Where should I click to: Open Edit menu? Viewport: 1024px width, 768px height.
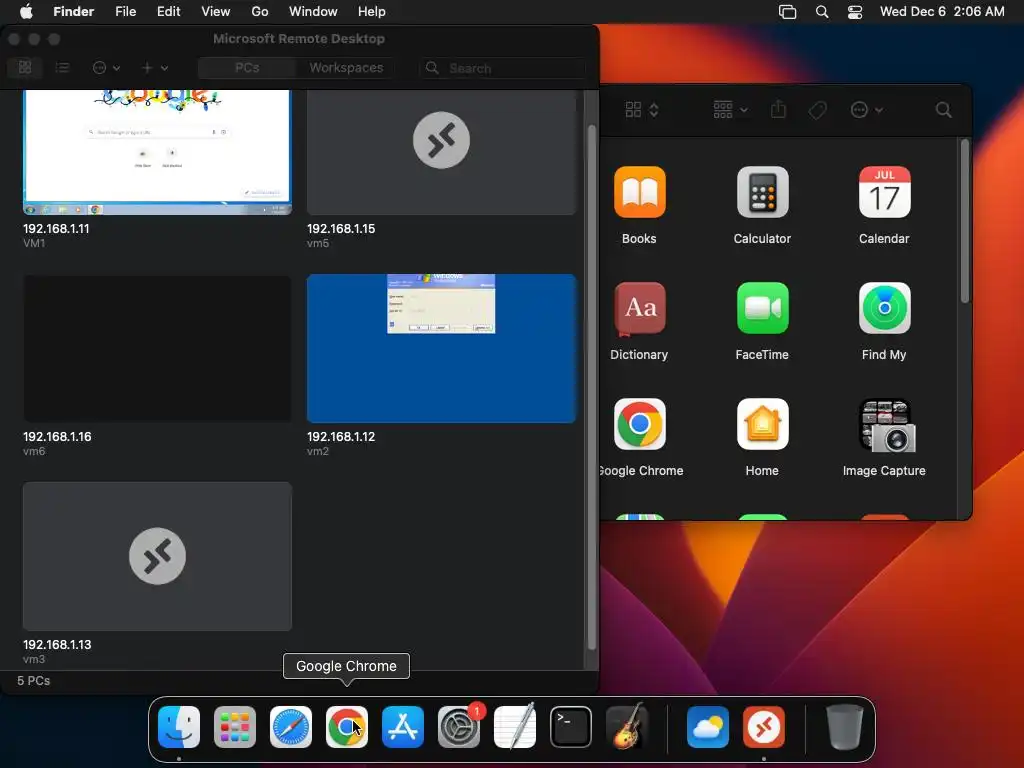coord(168,11)
